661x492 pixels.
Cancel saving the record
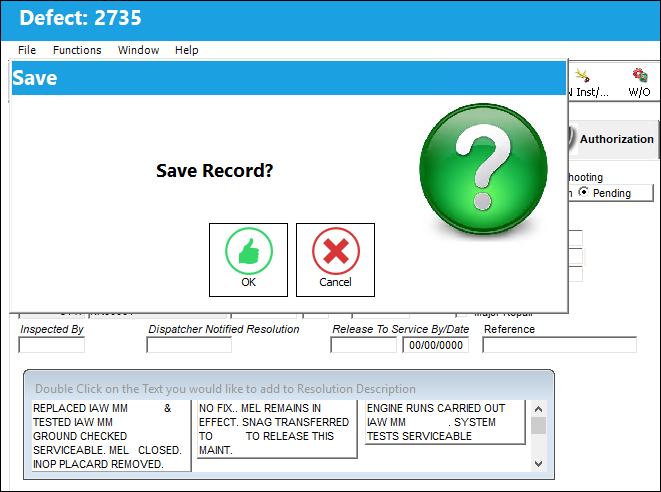pos(335,260)
